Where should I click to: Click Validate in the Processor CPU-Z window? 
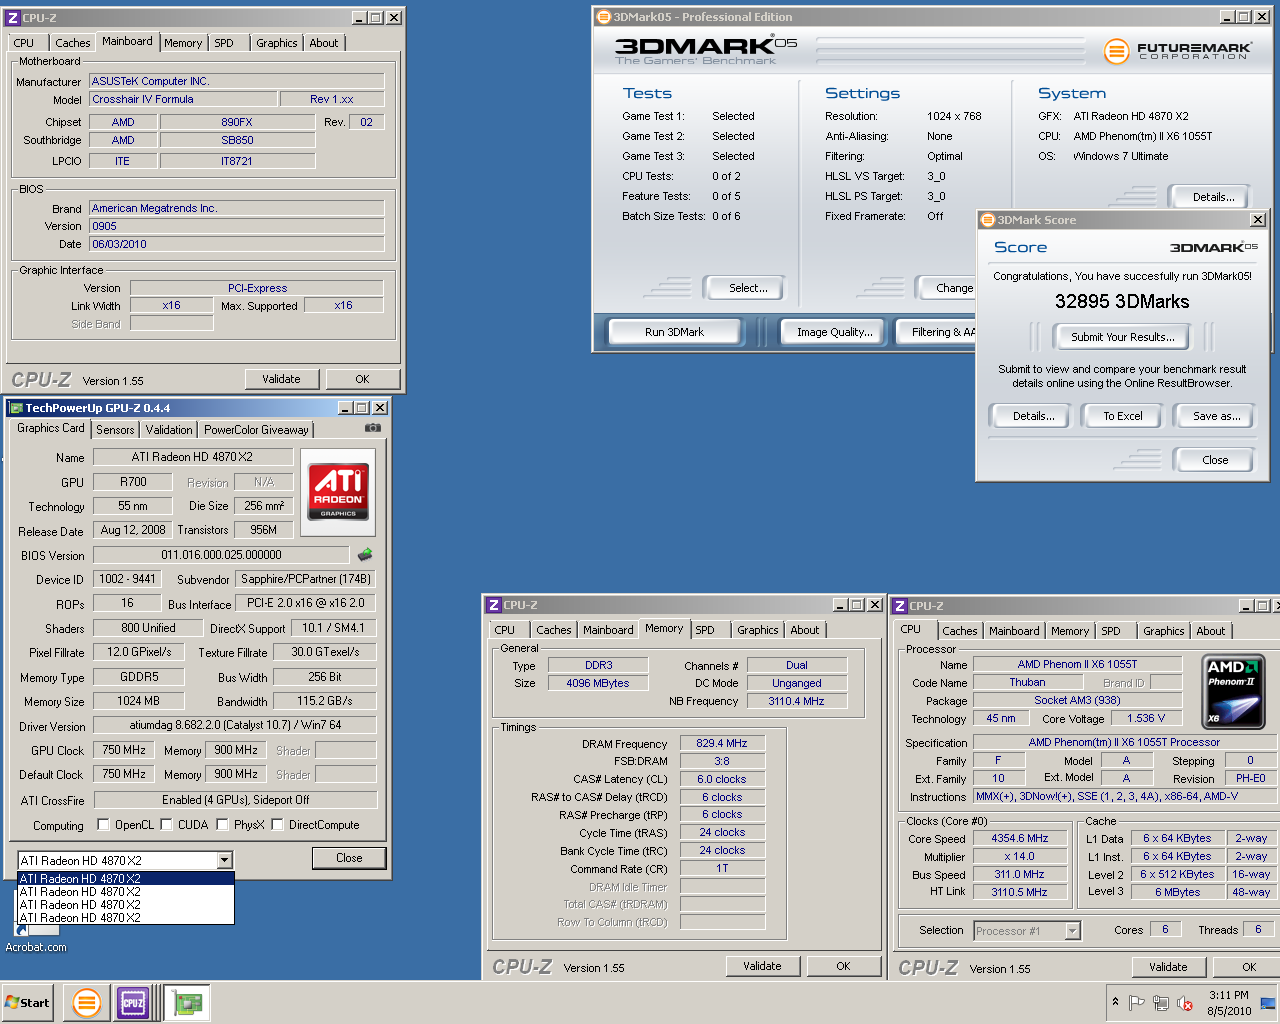click(1168, 967)
